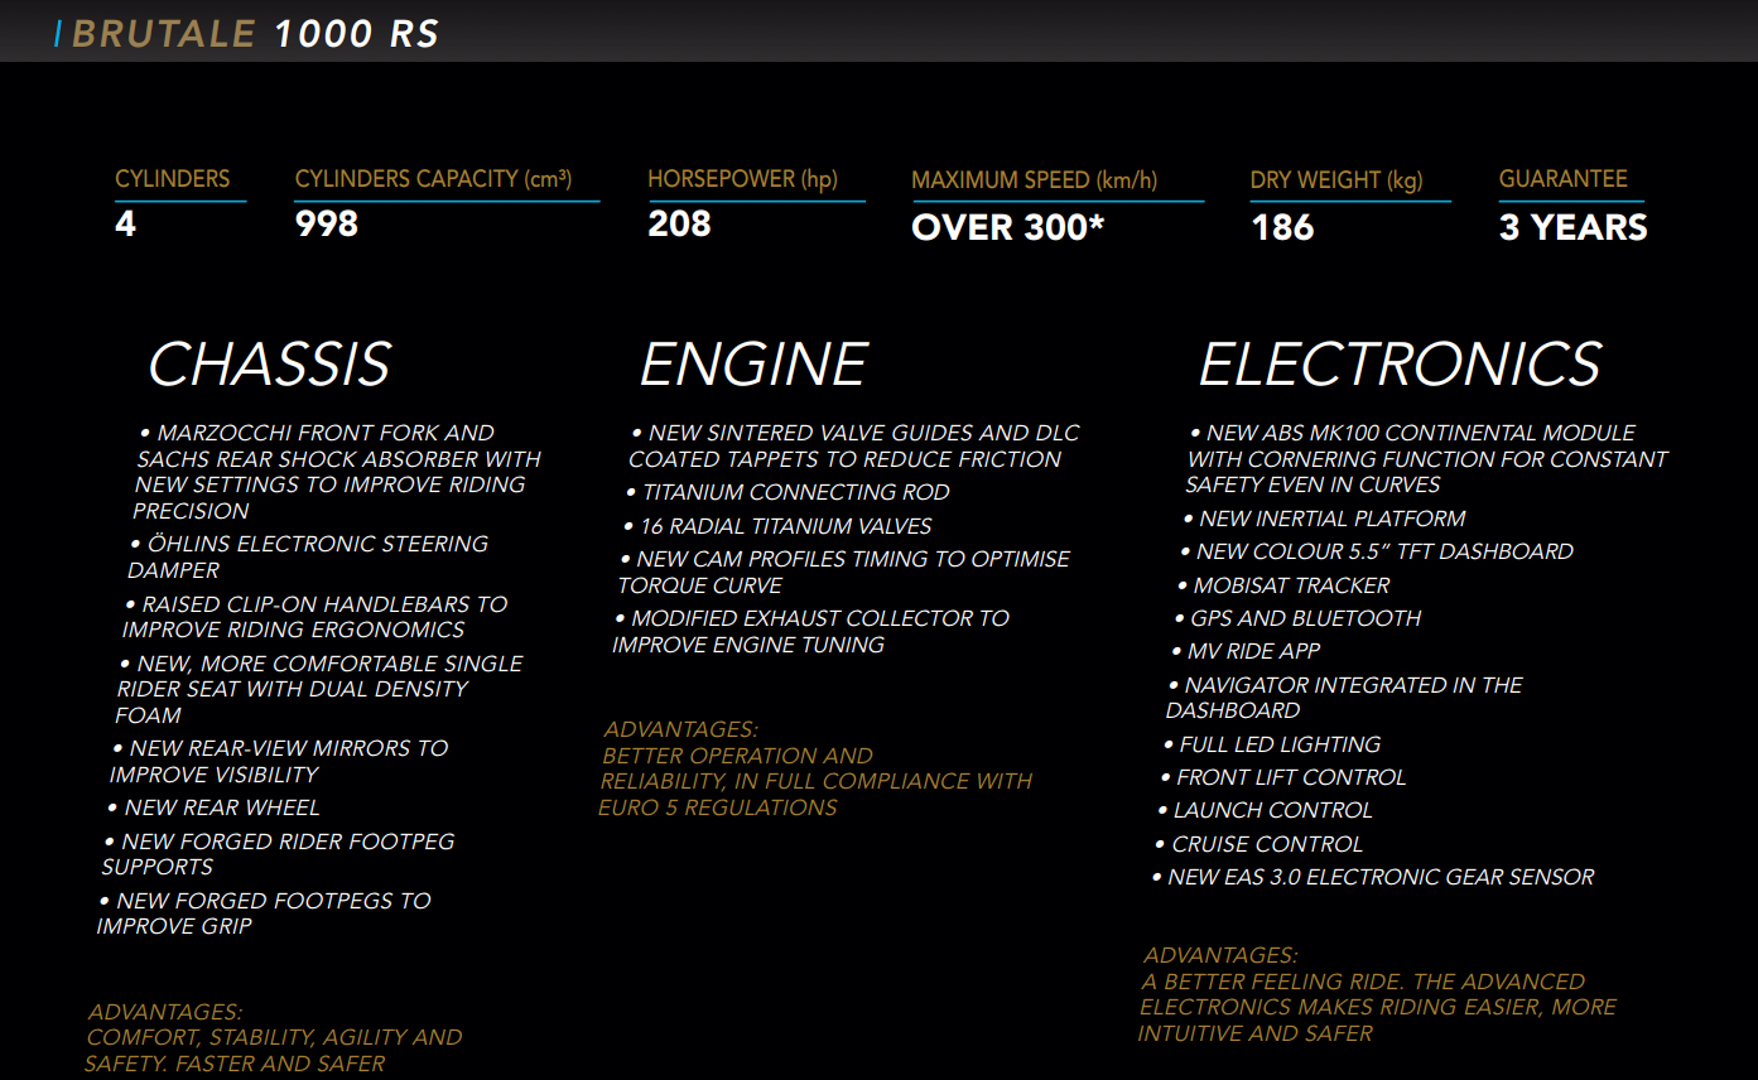Image resolution: width=1758 pixels, height=1080 pixels.
Task: Click the CYLINDERS label
Action: tap(172, 179)
